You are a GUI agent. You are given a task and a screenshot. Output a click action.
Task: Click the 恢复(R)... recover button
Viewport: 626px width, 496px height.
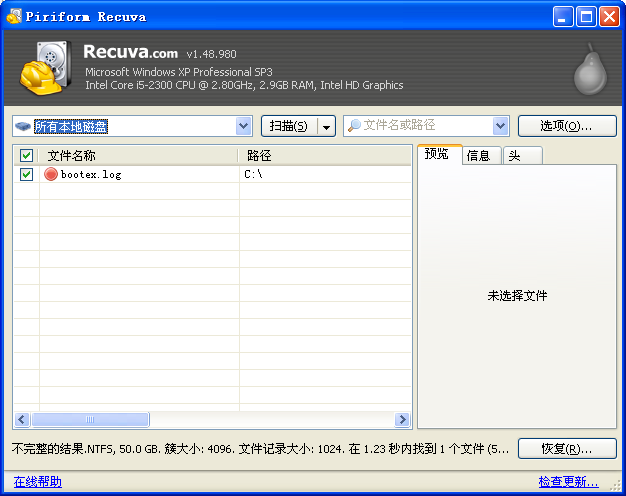[x=567, y=449]
